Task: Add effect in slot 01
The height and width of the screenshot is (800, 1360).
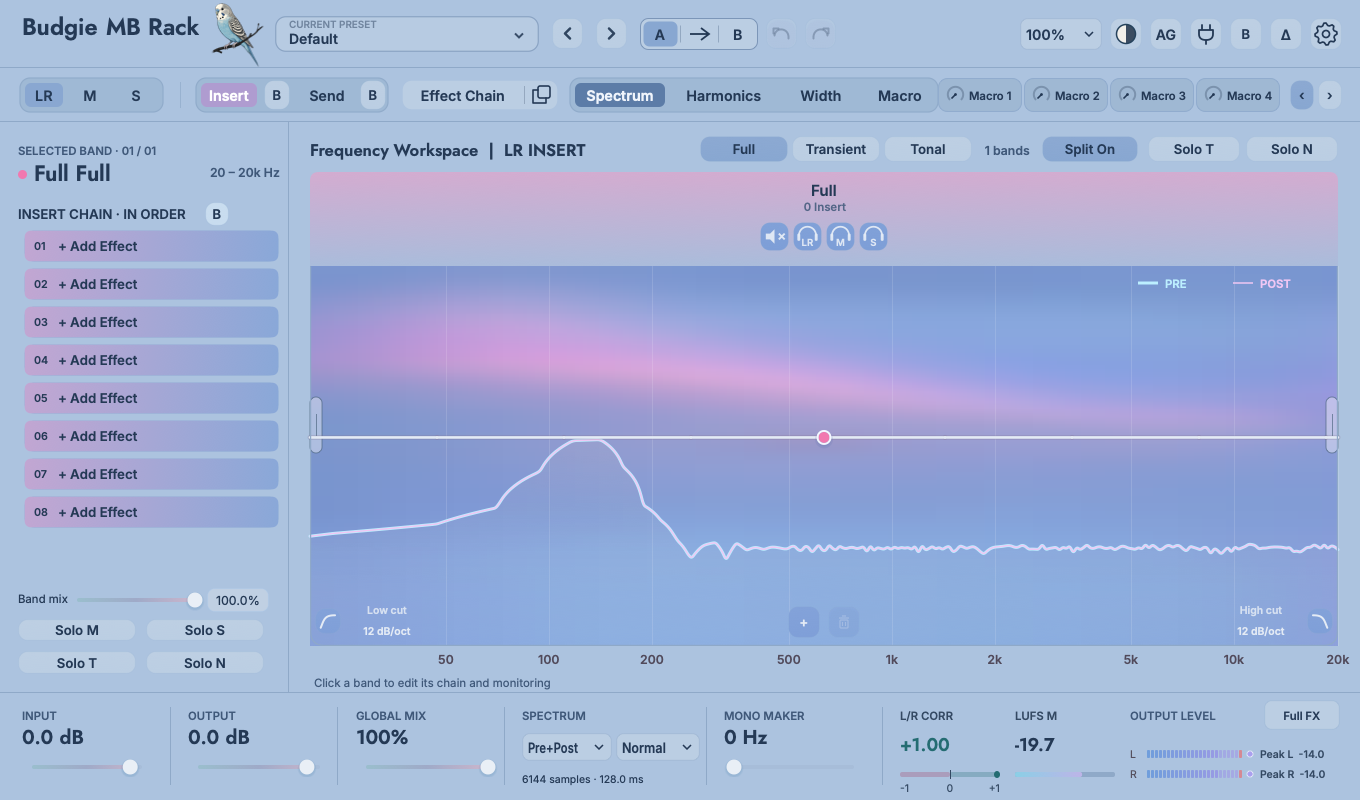Action: point(151,246)
